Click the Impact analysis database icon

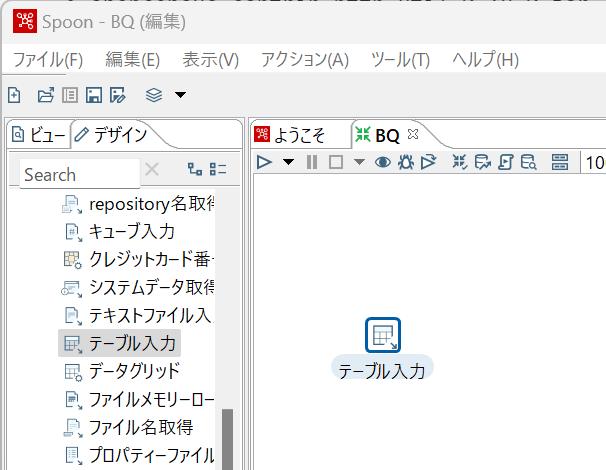tap(483, 162)
